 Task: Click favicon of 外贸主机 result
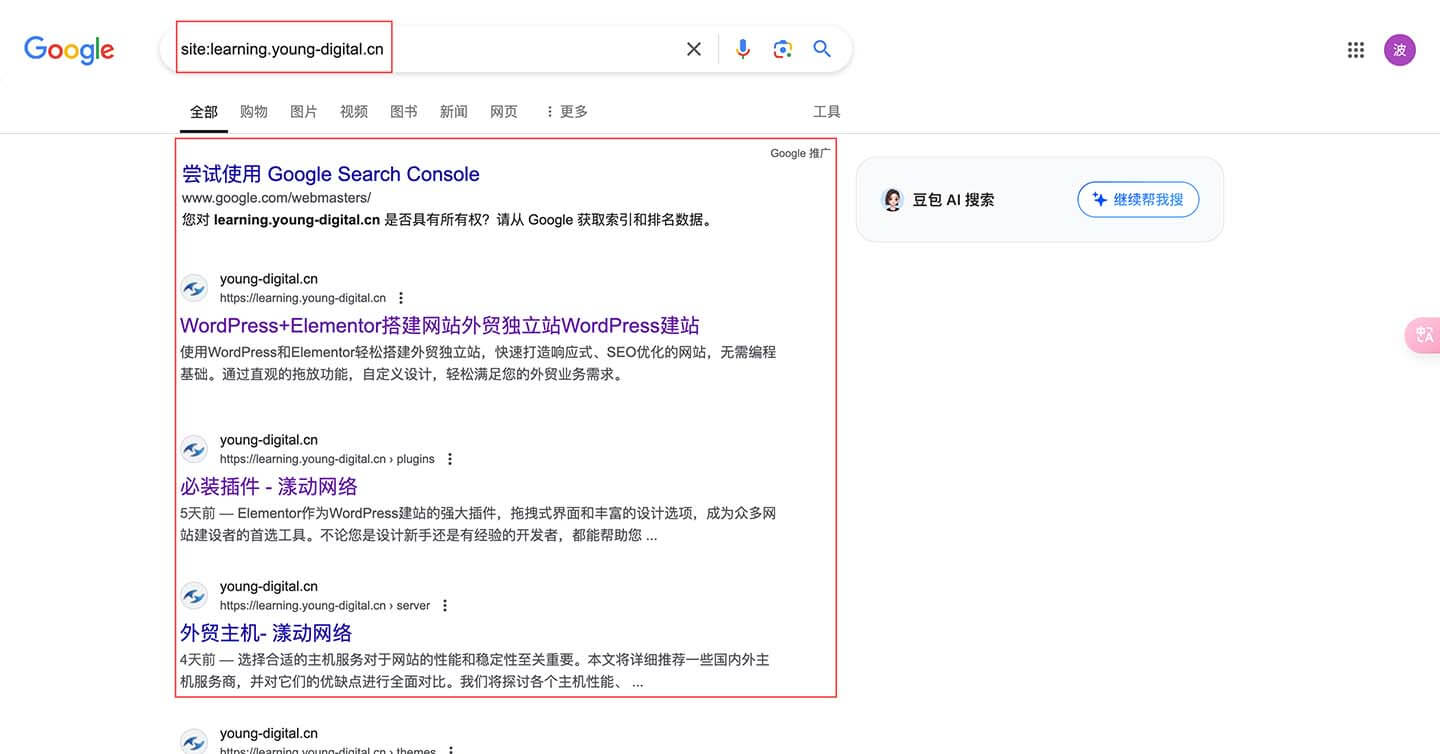194,596
